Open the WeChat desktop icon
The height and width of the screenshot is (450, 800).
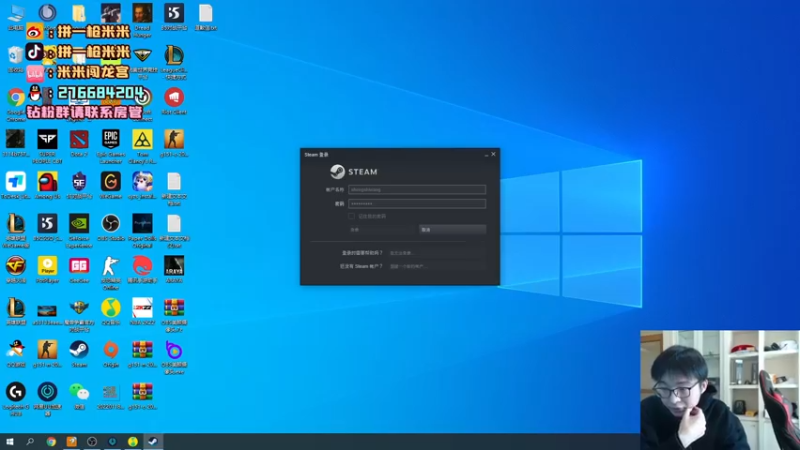[x=79, y=392]
